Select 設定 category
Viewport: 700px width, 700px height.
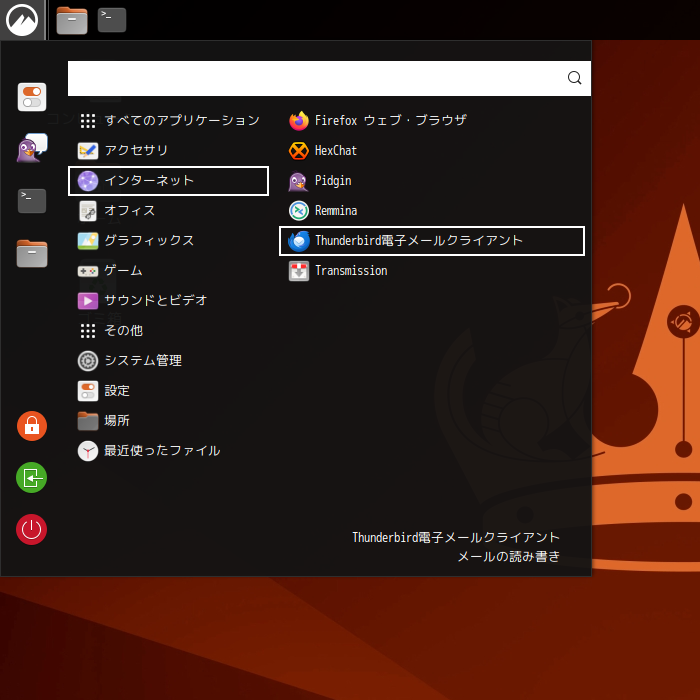[x=168, y=391]
